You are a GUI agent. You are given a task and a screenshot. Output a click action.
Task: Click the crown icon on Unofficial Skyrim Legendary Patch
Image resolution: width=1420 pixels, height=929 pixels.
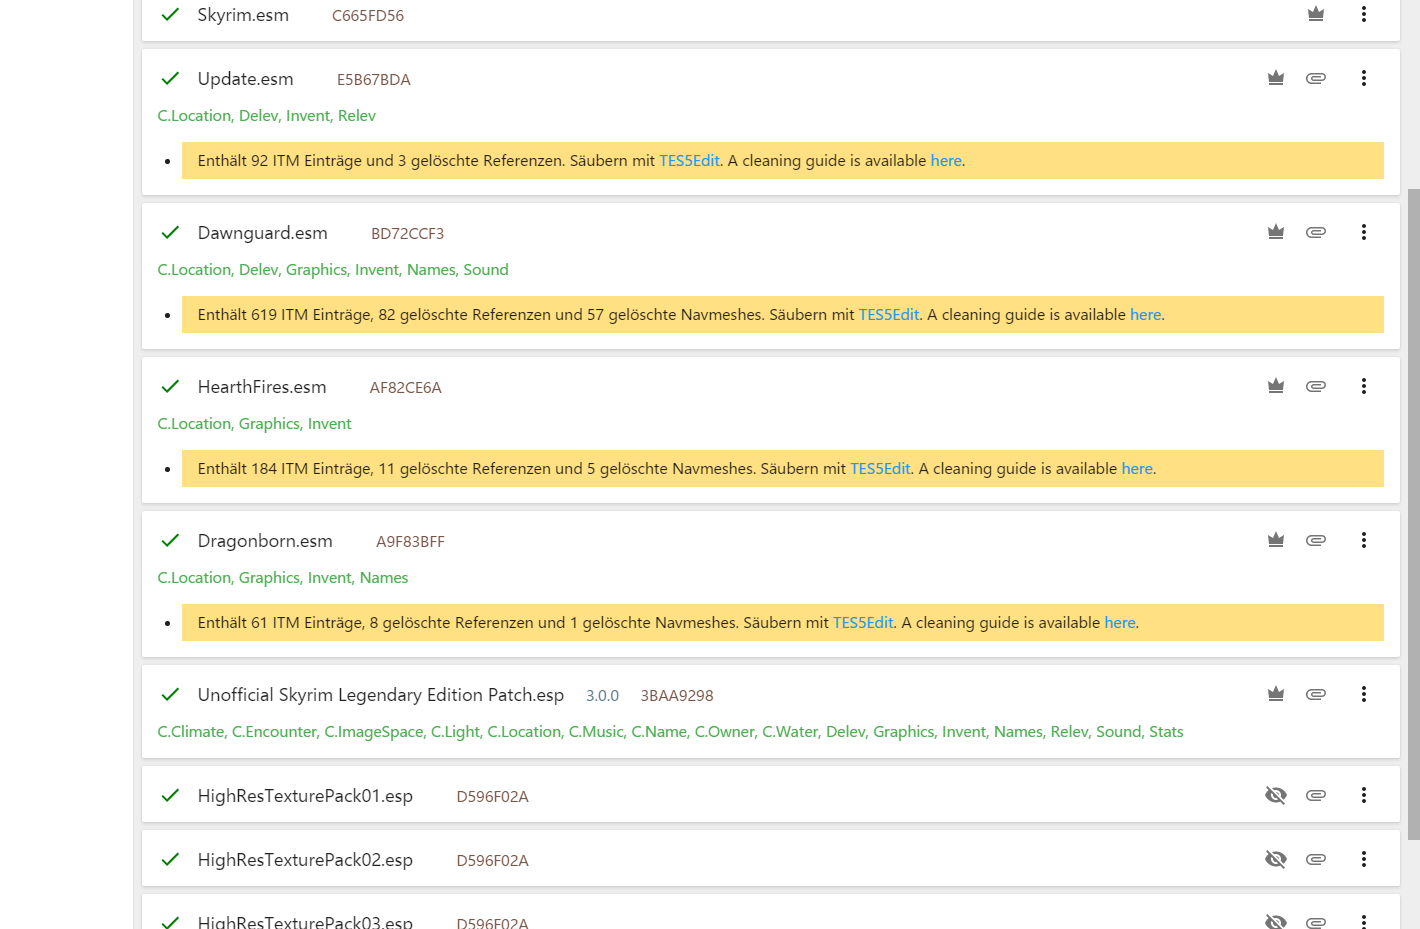(1276, 694)
